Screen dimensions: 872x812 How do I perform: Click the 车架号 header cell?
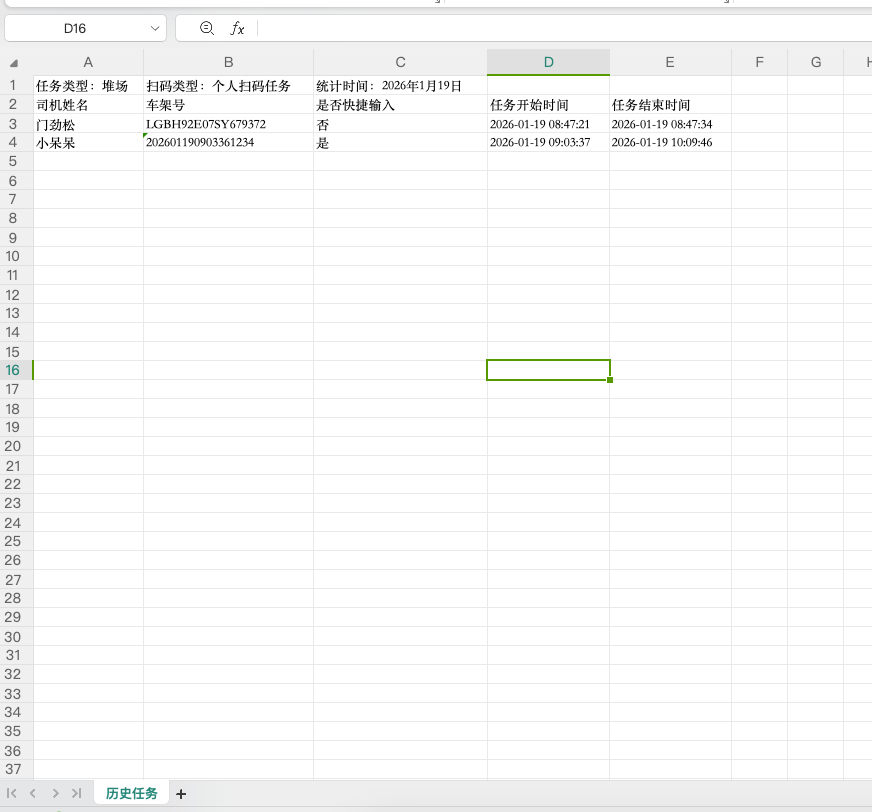click(228, 105)
